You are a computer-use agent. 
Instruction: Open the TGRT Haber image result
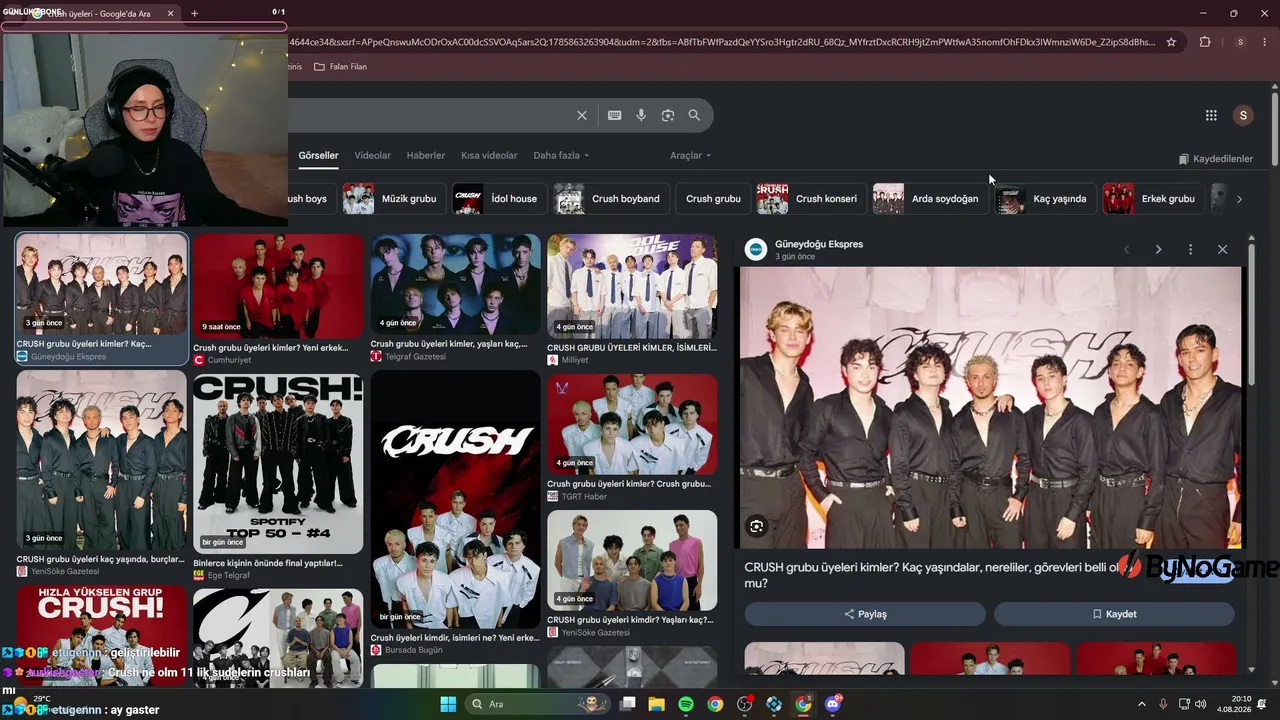click(632, 424)
